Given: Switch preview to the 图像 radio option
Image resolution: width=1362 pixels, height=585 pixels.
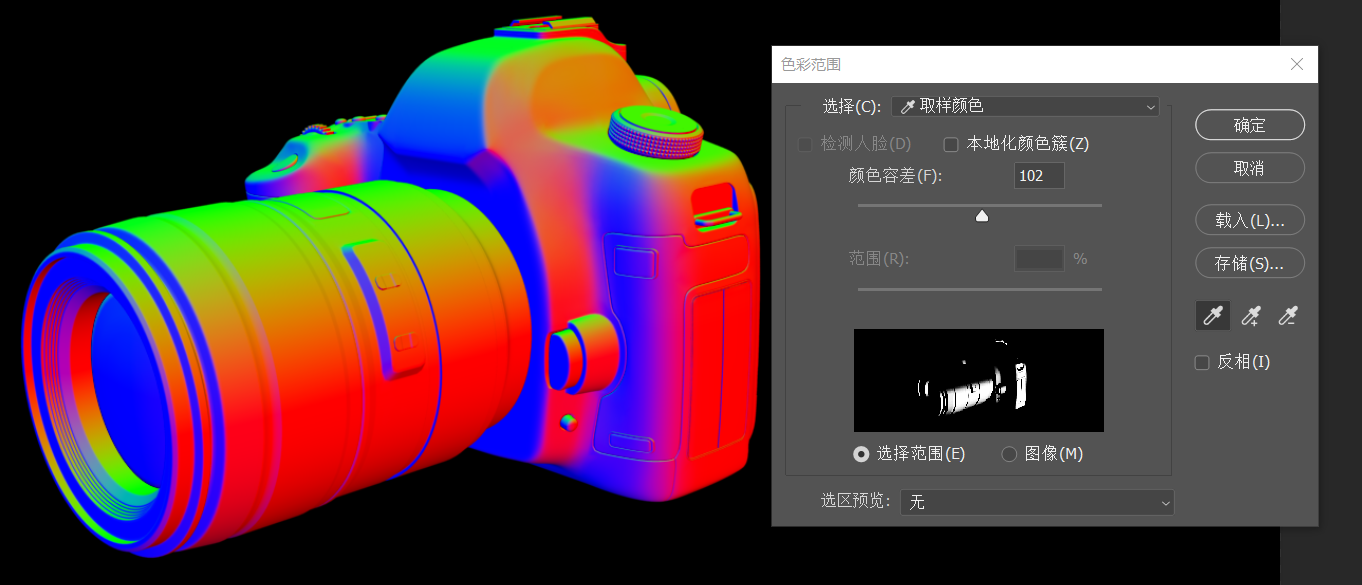Looking at the screenshot, I should pyautogui.click(x=1009, y=454).
